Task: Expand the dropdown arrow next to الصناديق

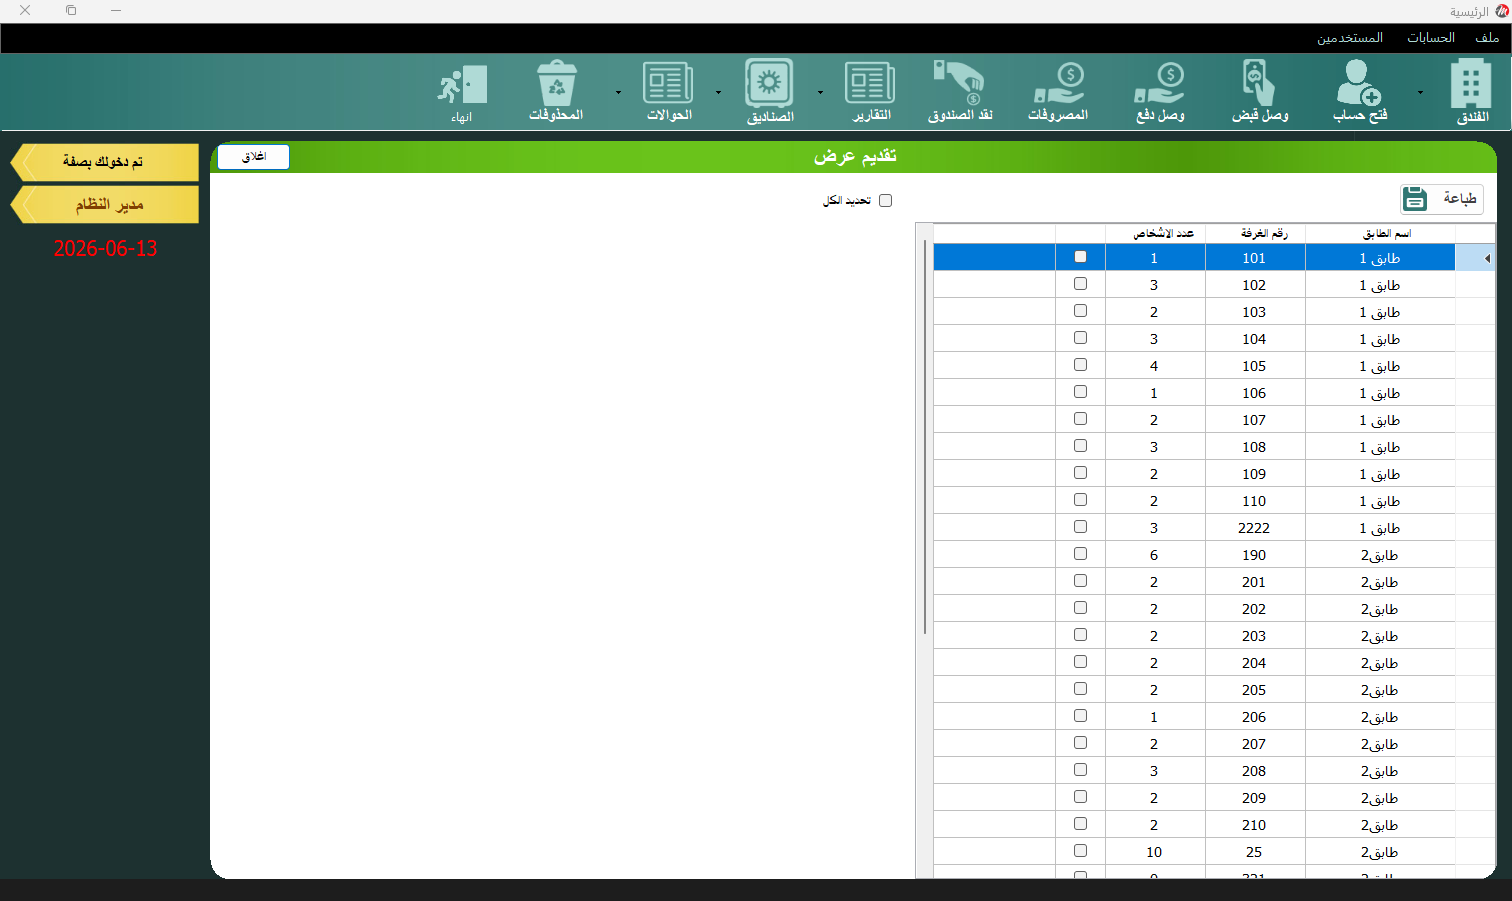Action: tap(718, 92)
